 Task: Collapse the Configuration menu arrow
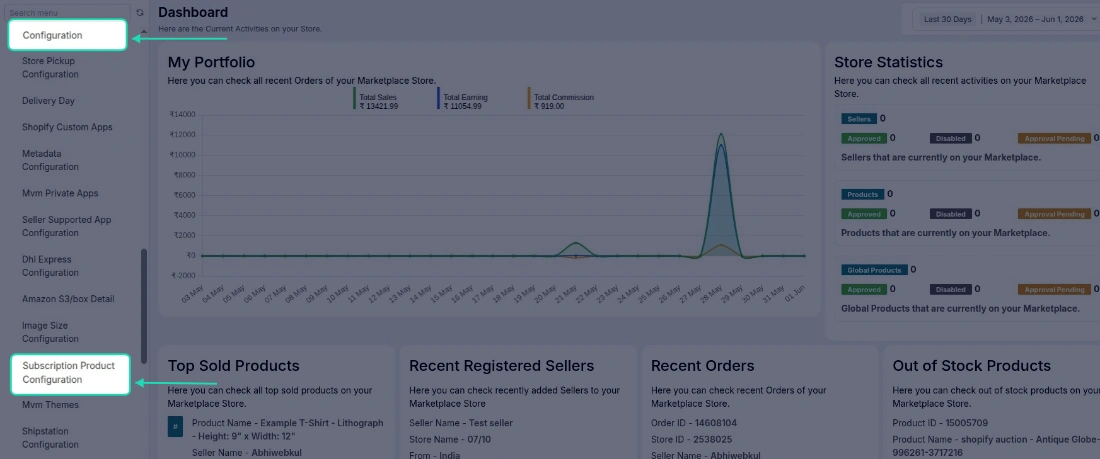coord(144,32)
